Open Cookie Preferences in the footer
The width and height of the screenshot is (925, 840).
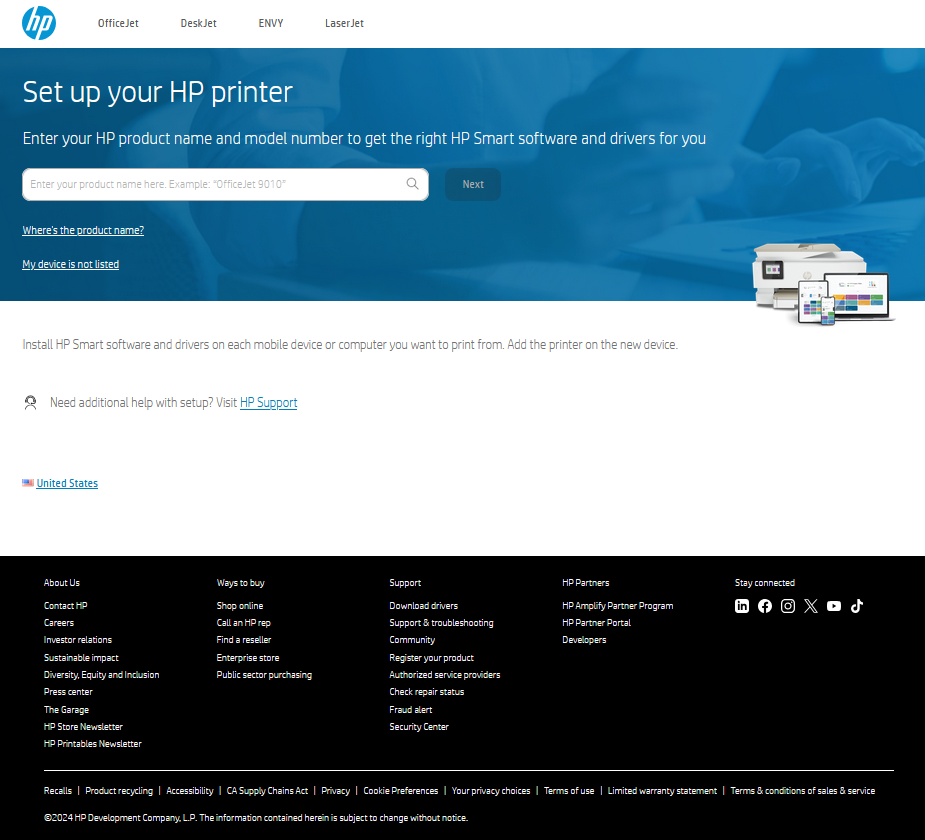coord(400,790)
